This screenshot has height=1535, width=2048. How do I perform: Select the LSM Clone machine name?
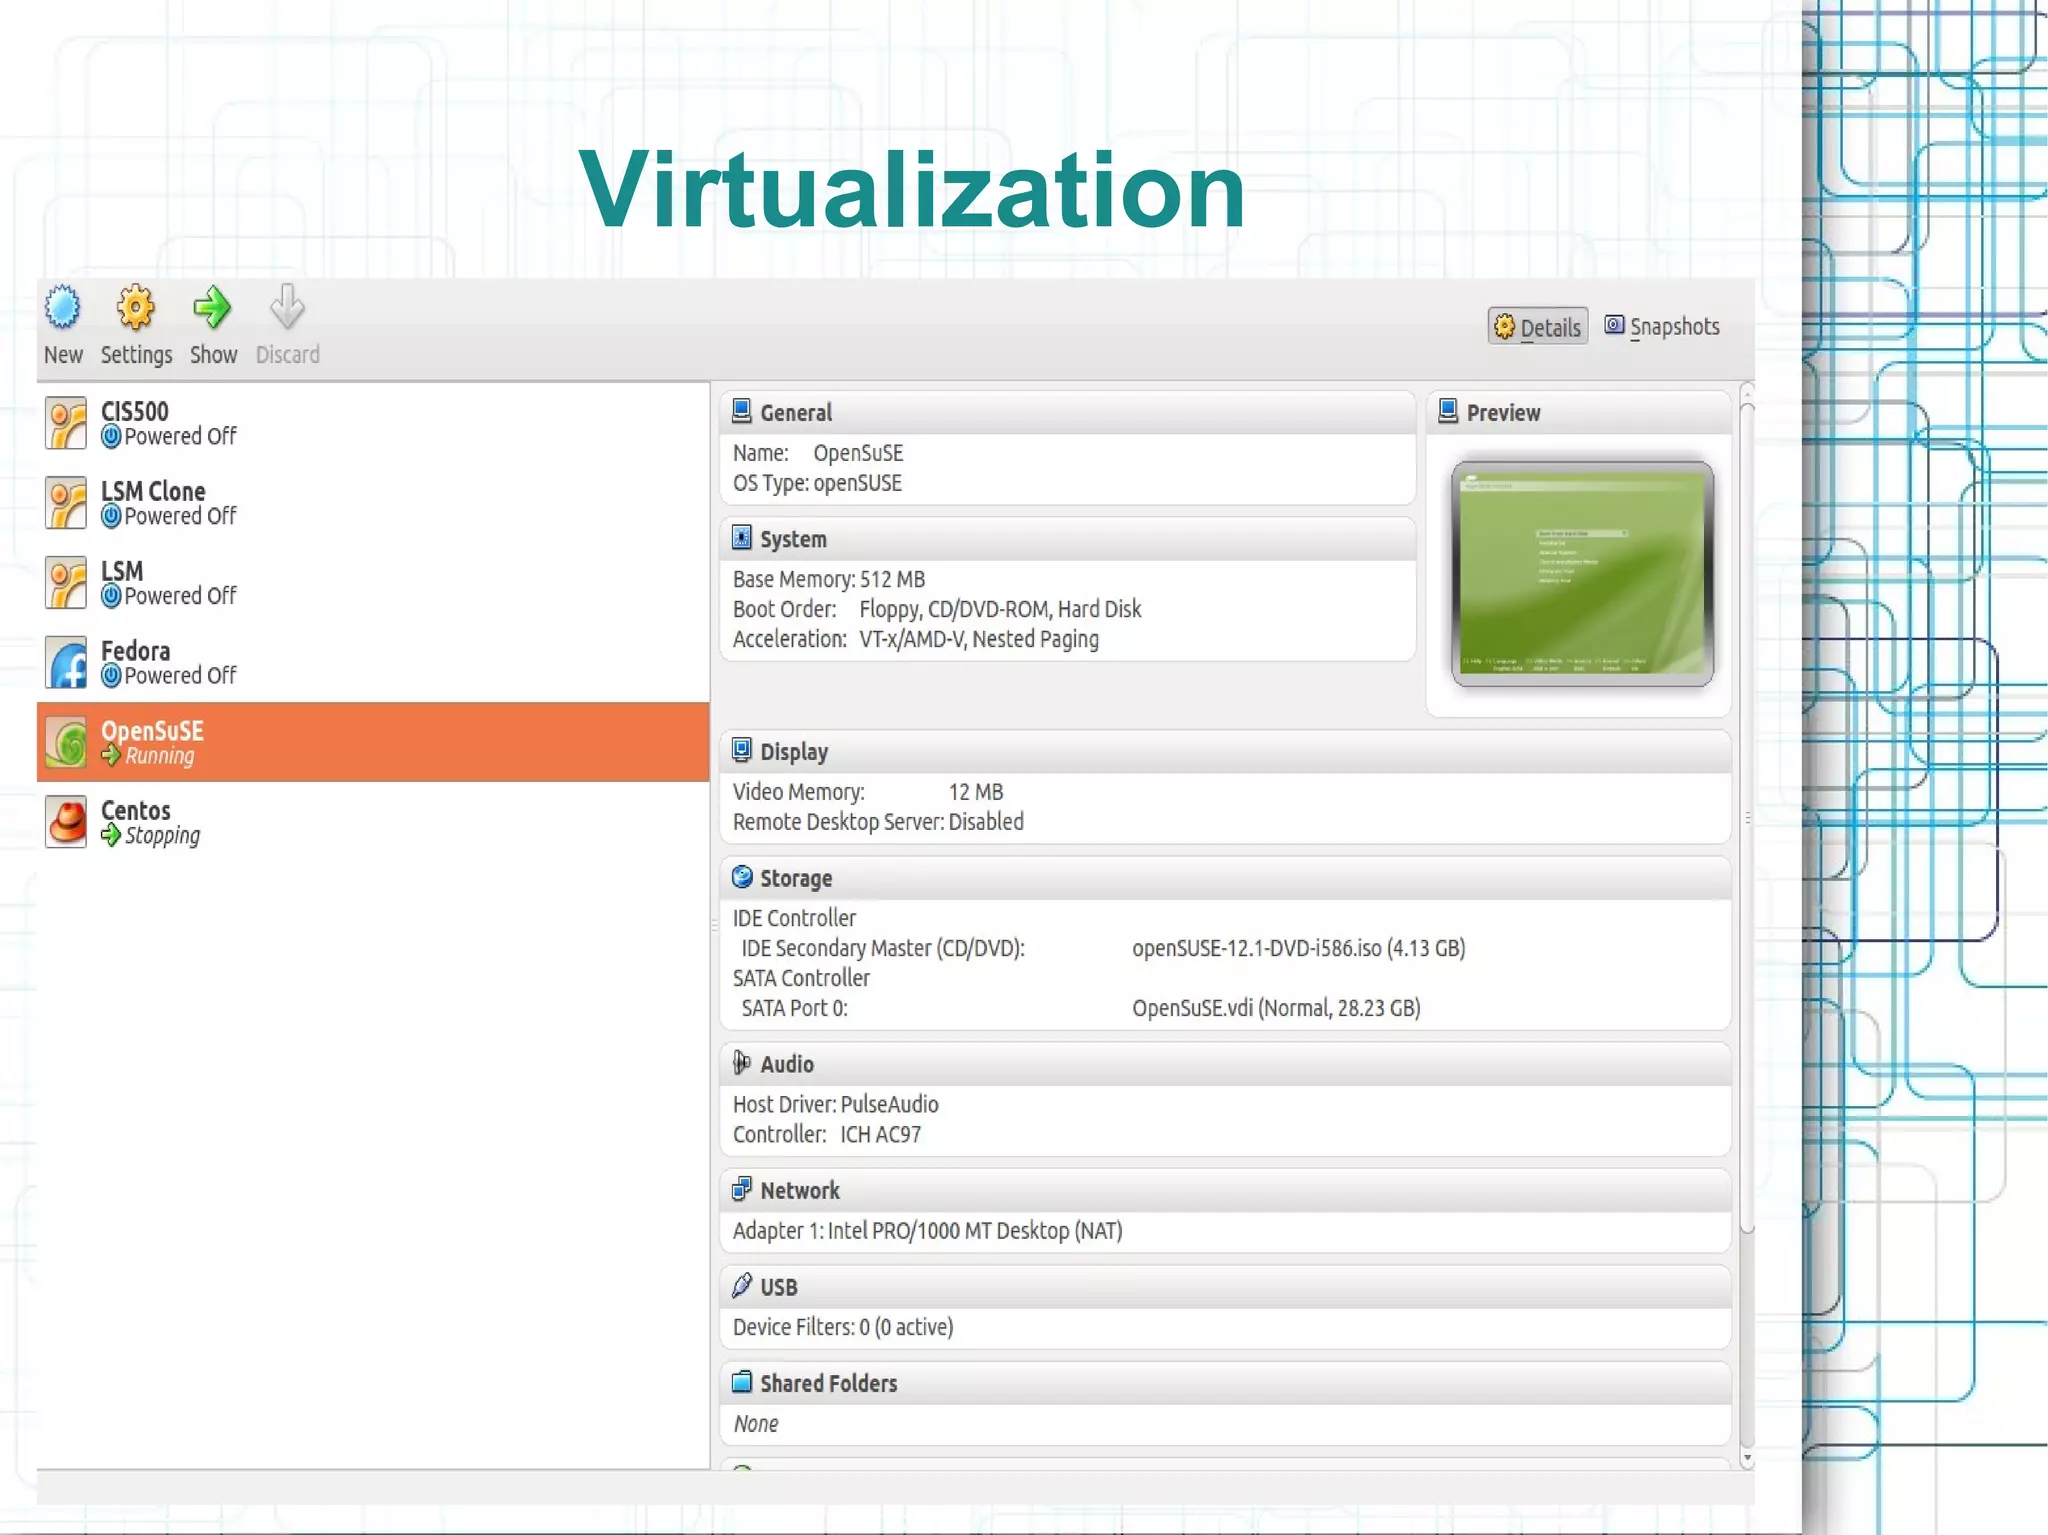click(153, 491)
